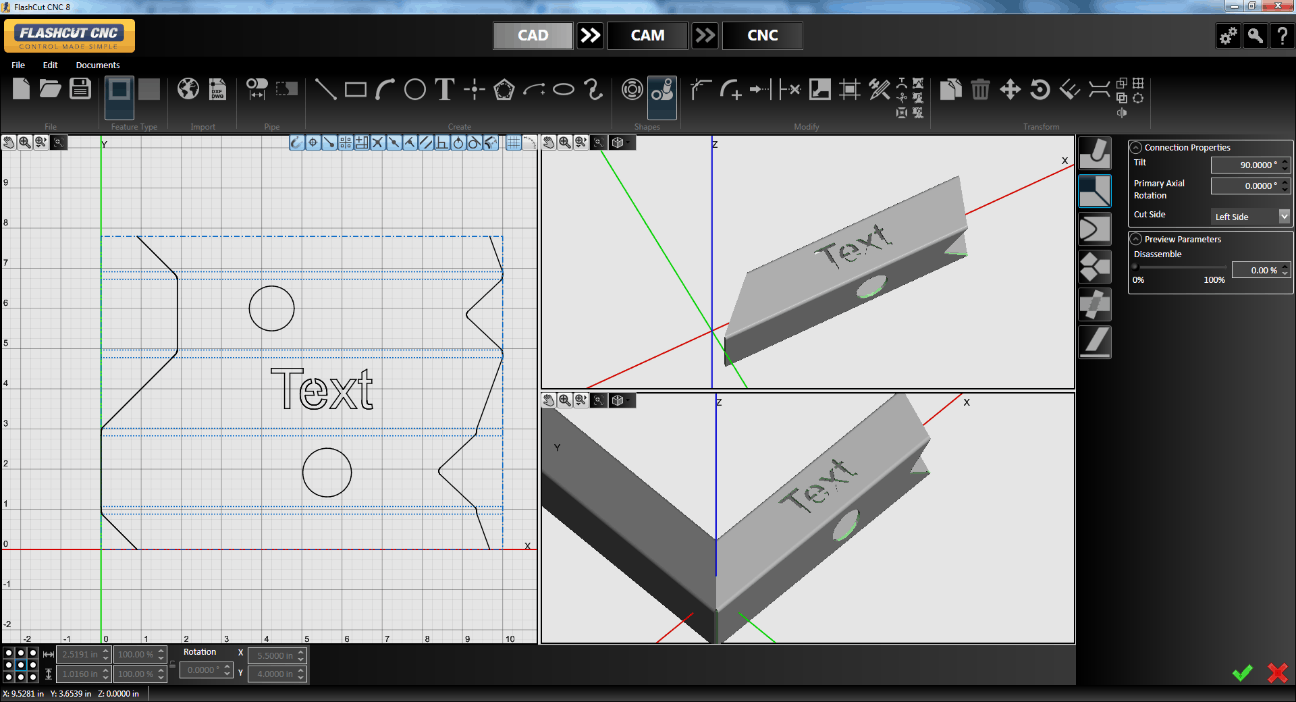Select the Circle drawing tool

(x=415, y=90)
